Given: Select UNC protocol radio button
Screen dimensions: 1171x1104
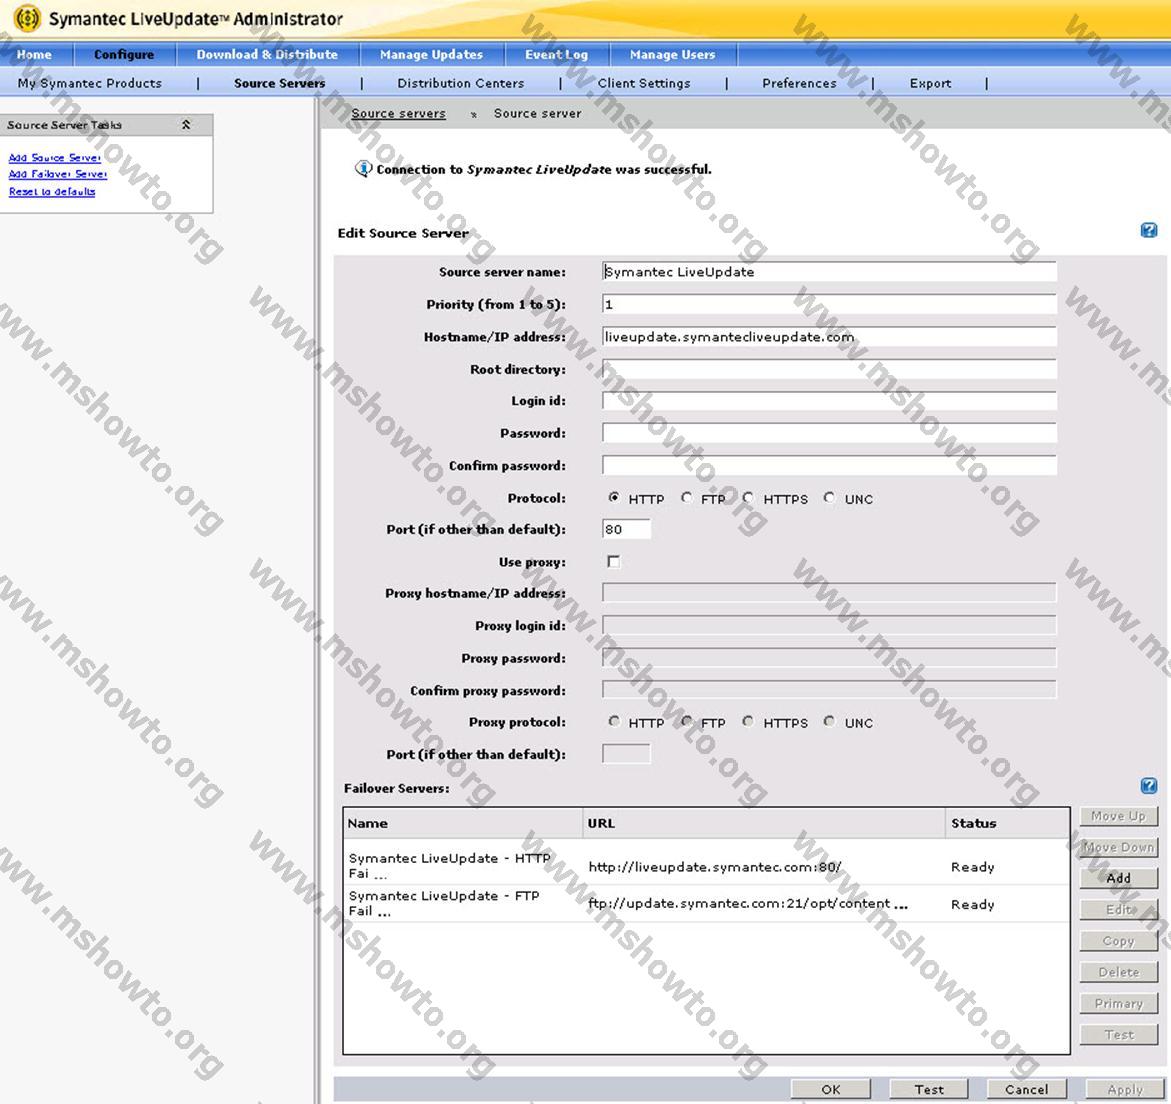Looking at the screenshot, I should coord(829,497).
